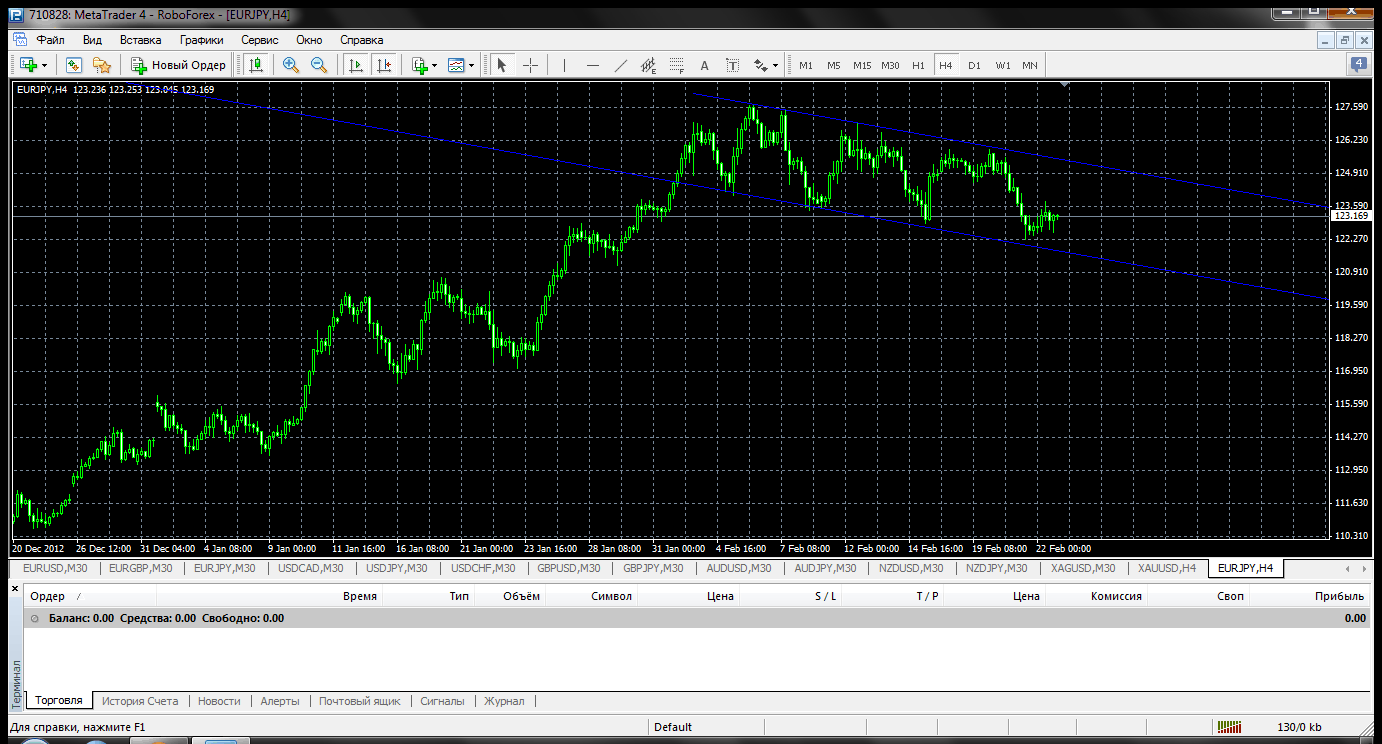Sort orders by the Прибыль column header

[x=1339, y=596]
